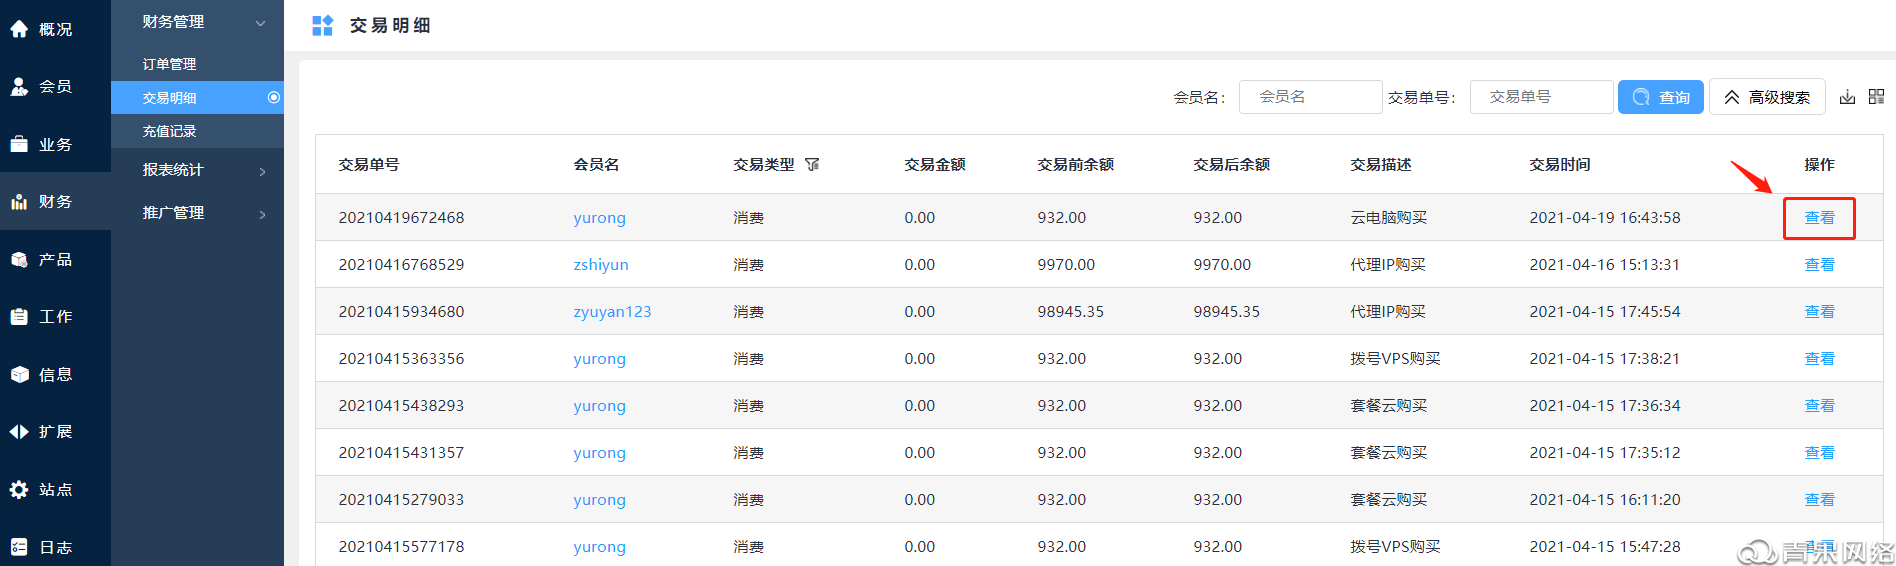1896x566 pixels.
Task: Open the 产品 products icon
Action: pos(19,260)
